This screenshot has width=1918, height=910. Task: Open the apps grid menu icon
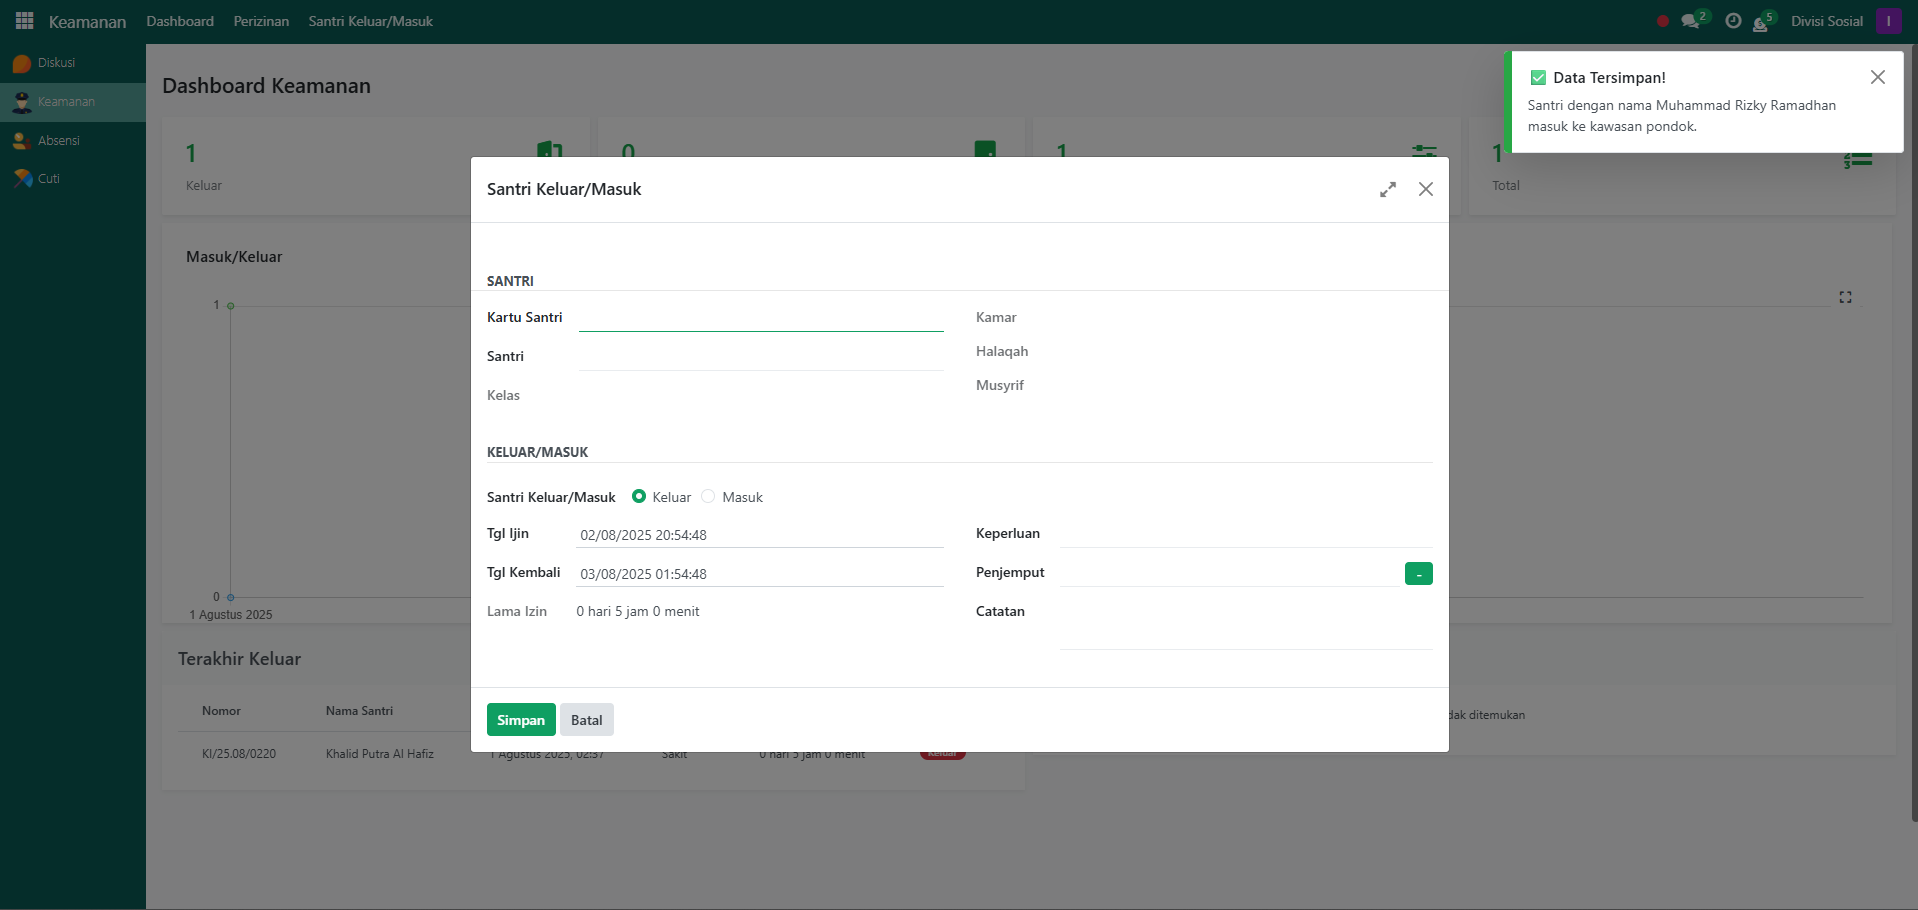click(x=25, y=21)
